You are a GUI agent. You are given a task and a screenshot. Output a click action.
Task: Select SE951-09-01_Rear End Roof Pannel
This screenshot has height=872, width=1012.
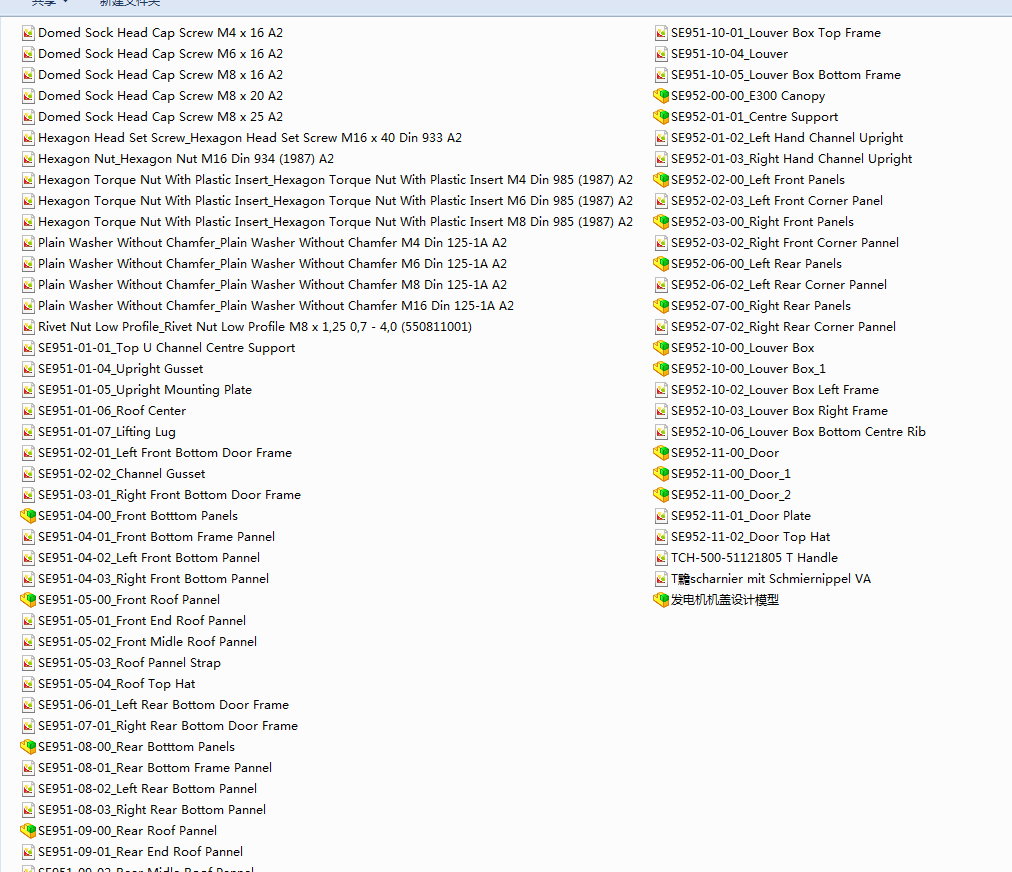pos(140,851)
